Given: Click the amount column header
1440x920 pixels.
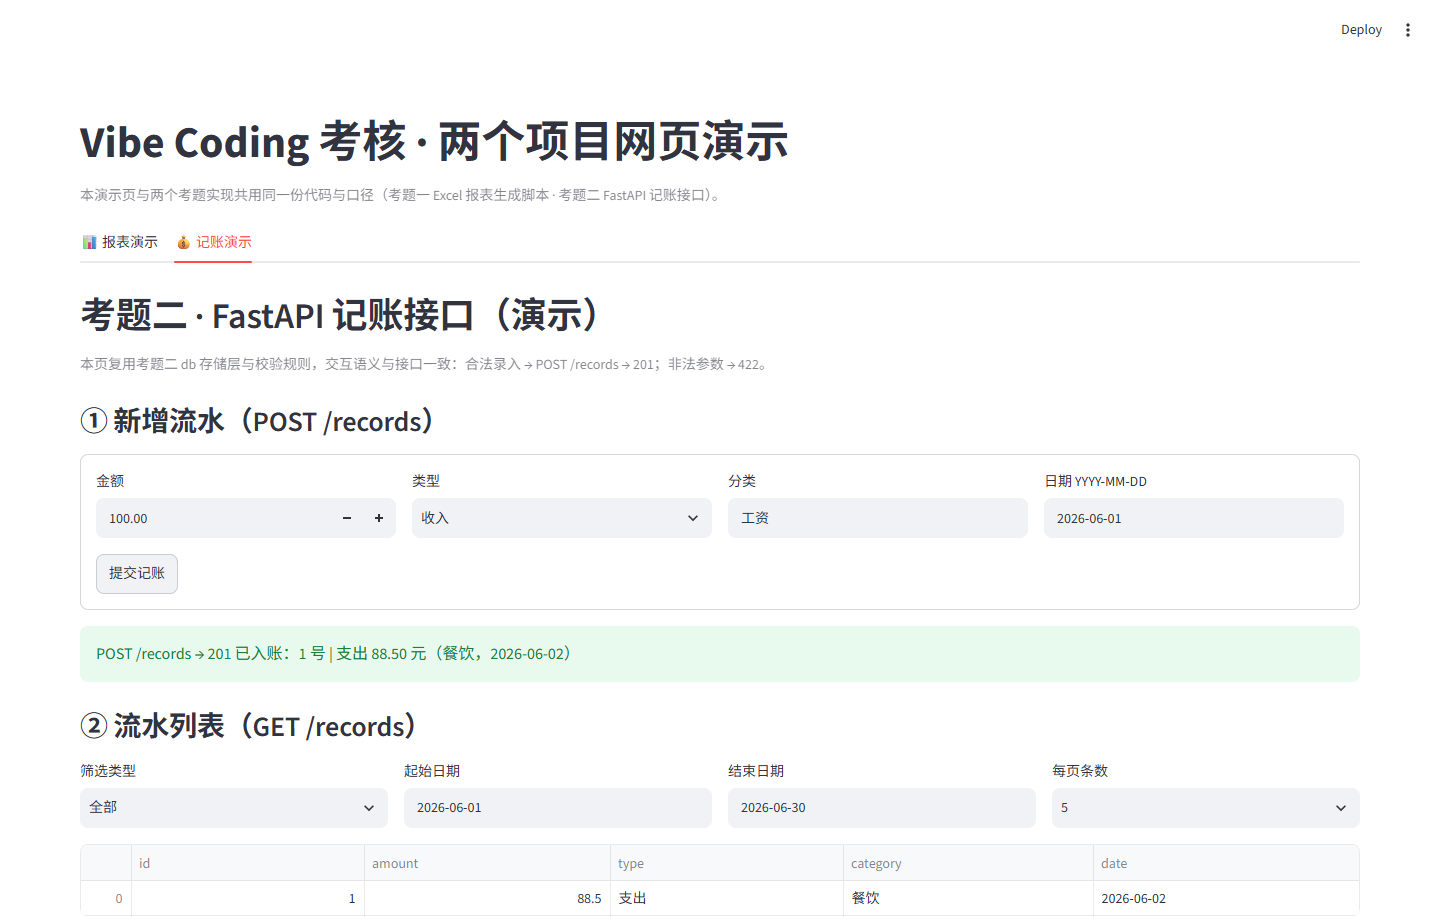Looking at the screenshot, I should pos(487,863).
